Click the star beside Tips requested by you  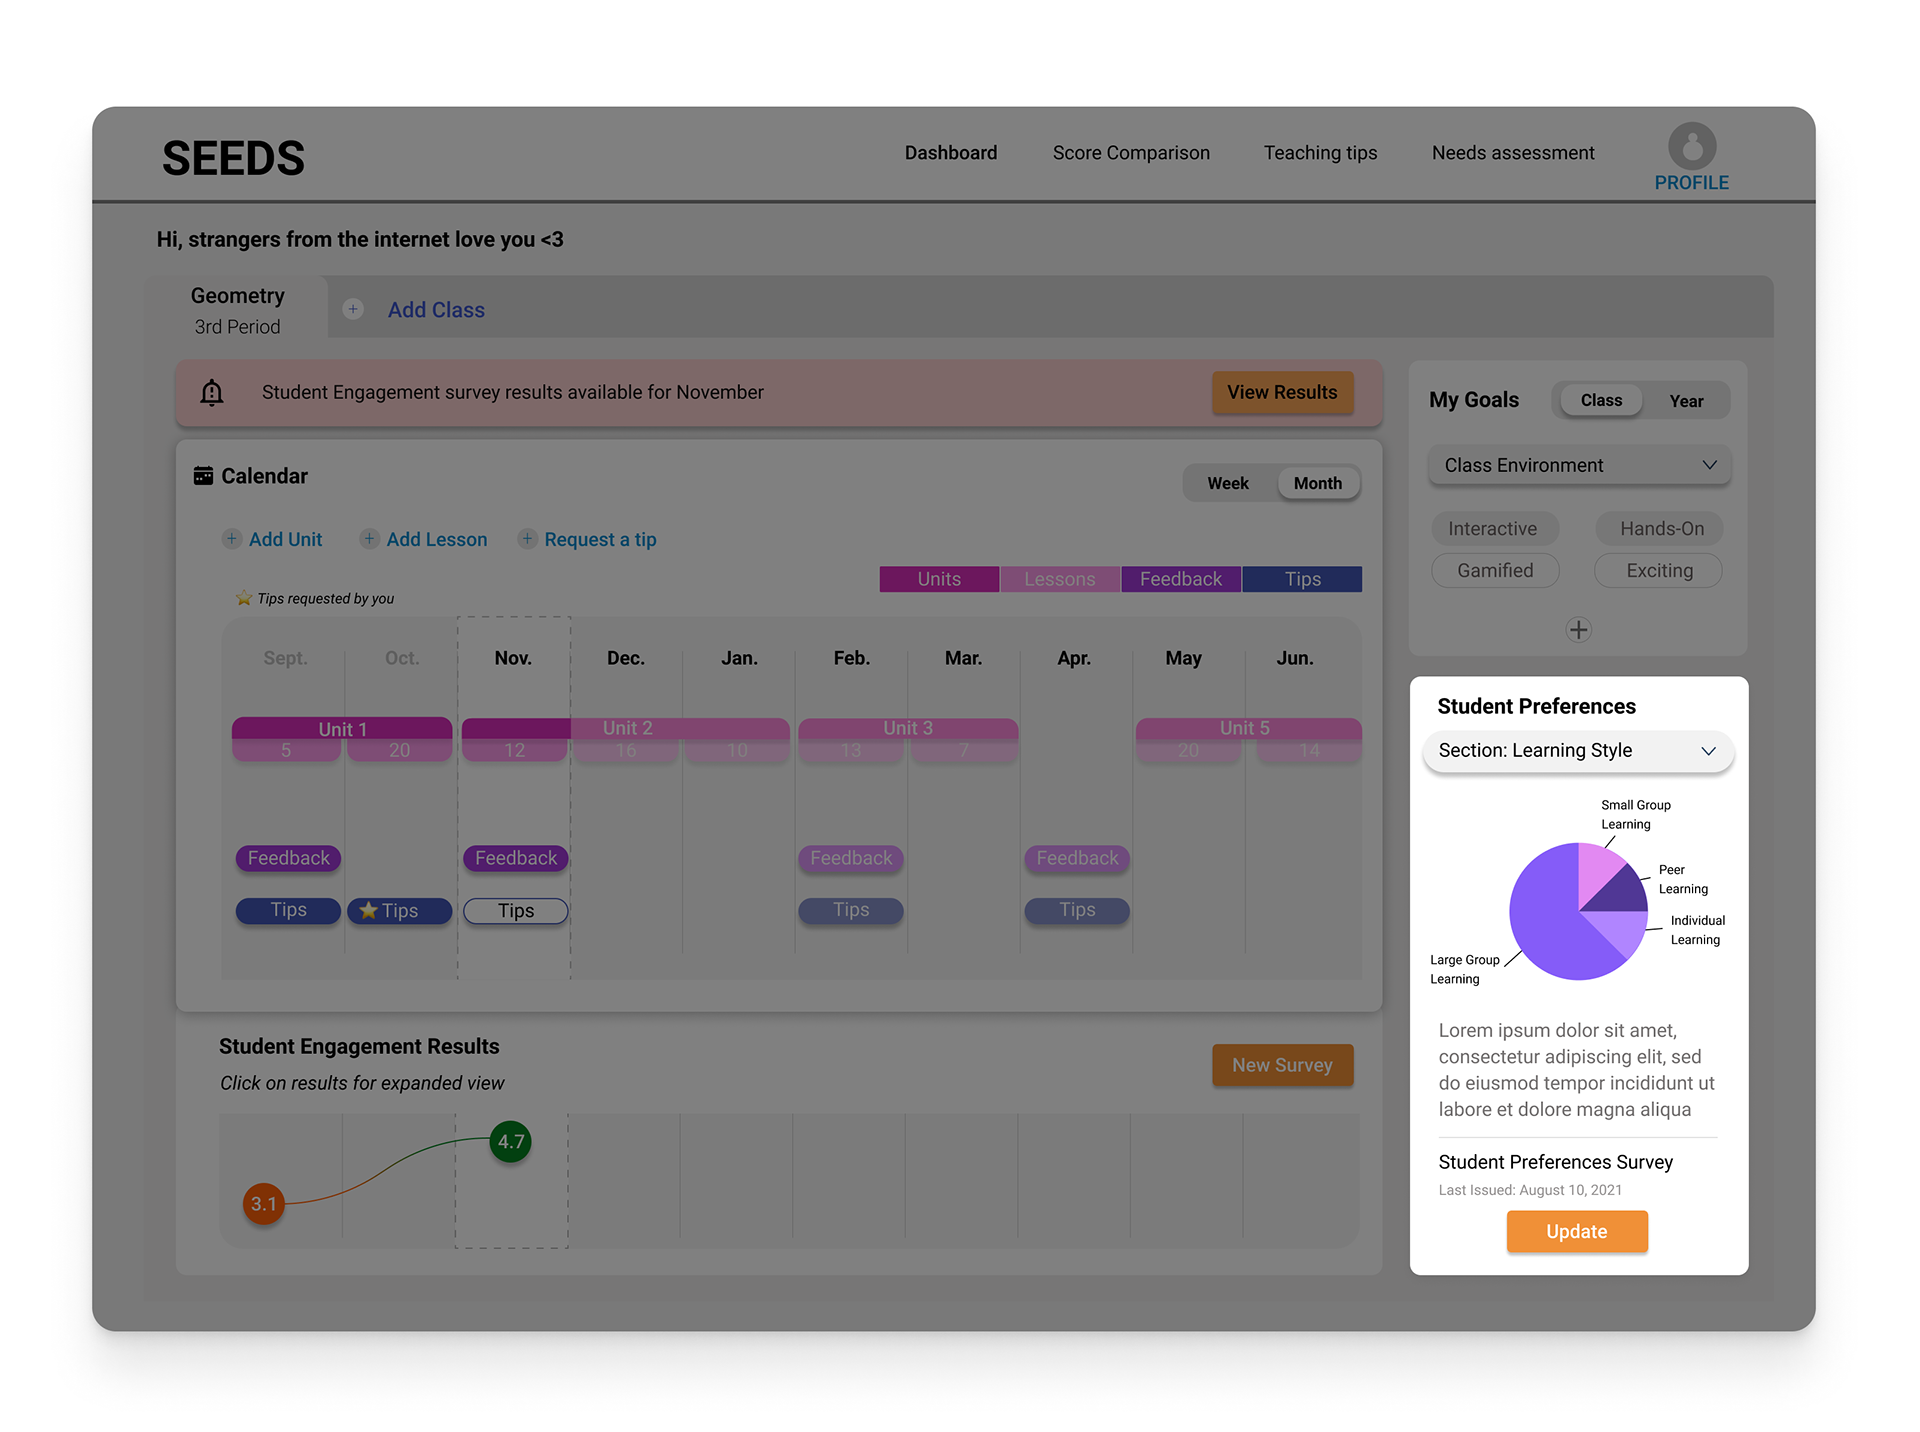(x=244, y=598)
